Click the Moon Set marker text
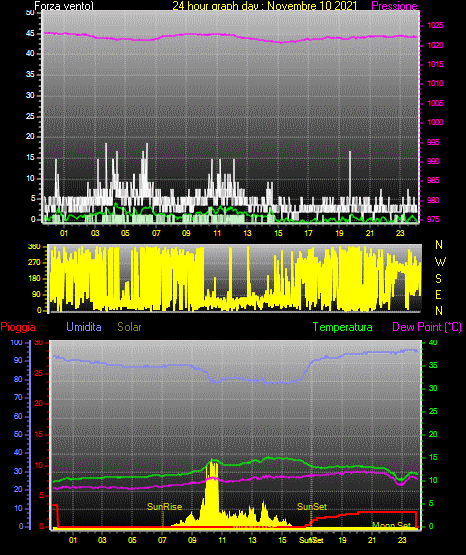Image resolution: width=466 pixels, height=555 pixels. tap(391, 525)
